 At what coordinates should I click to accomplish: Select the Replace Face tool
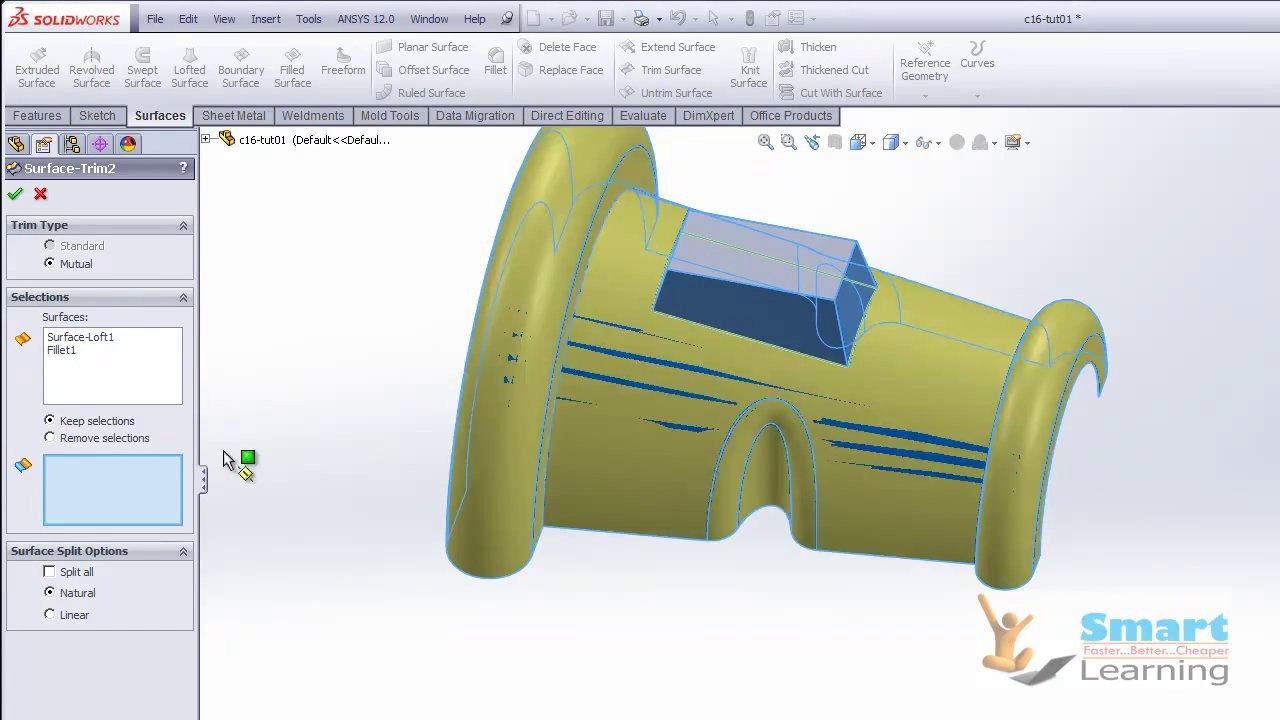(560, 70)
